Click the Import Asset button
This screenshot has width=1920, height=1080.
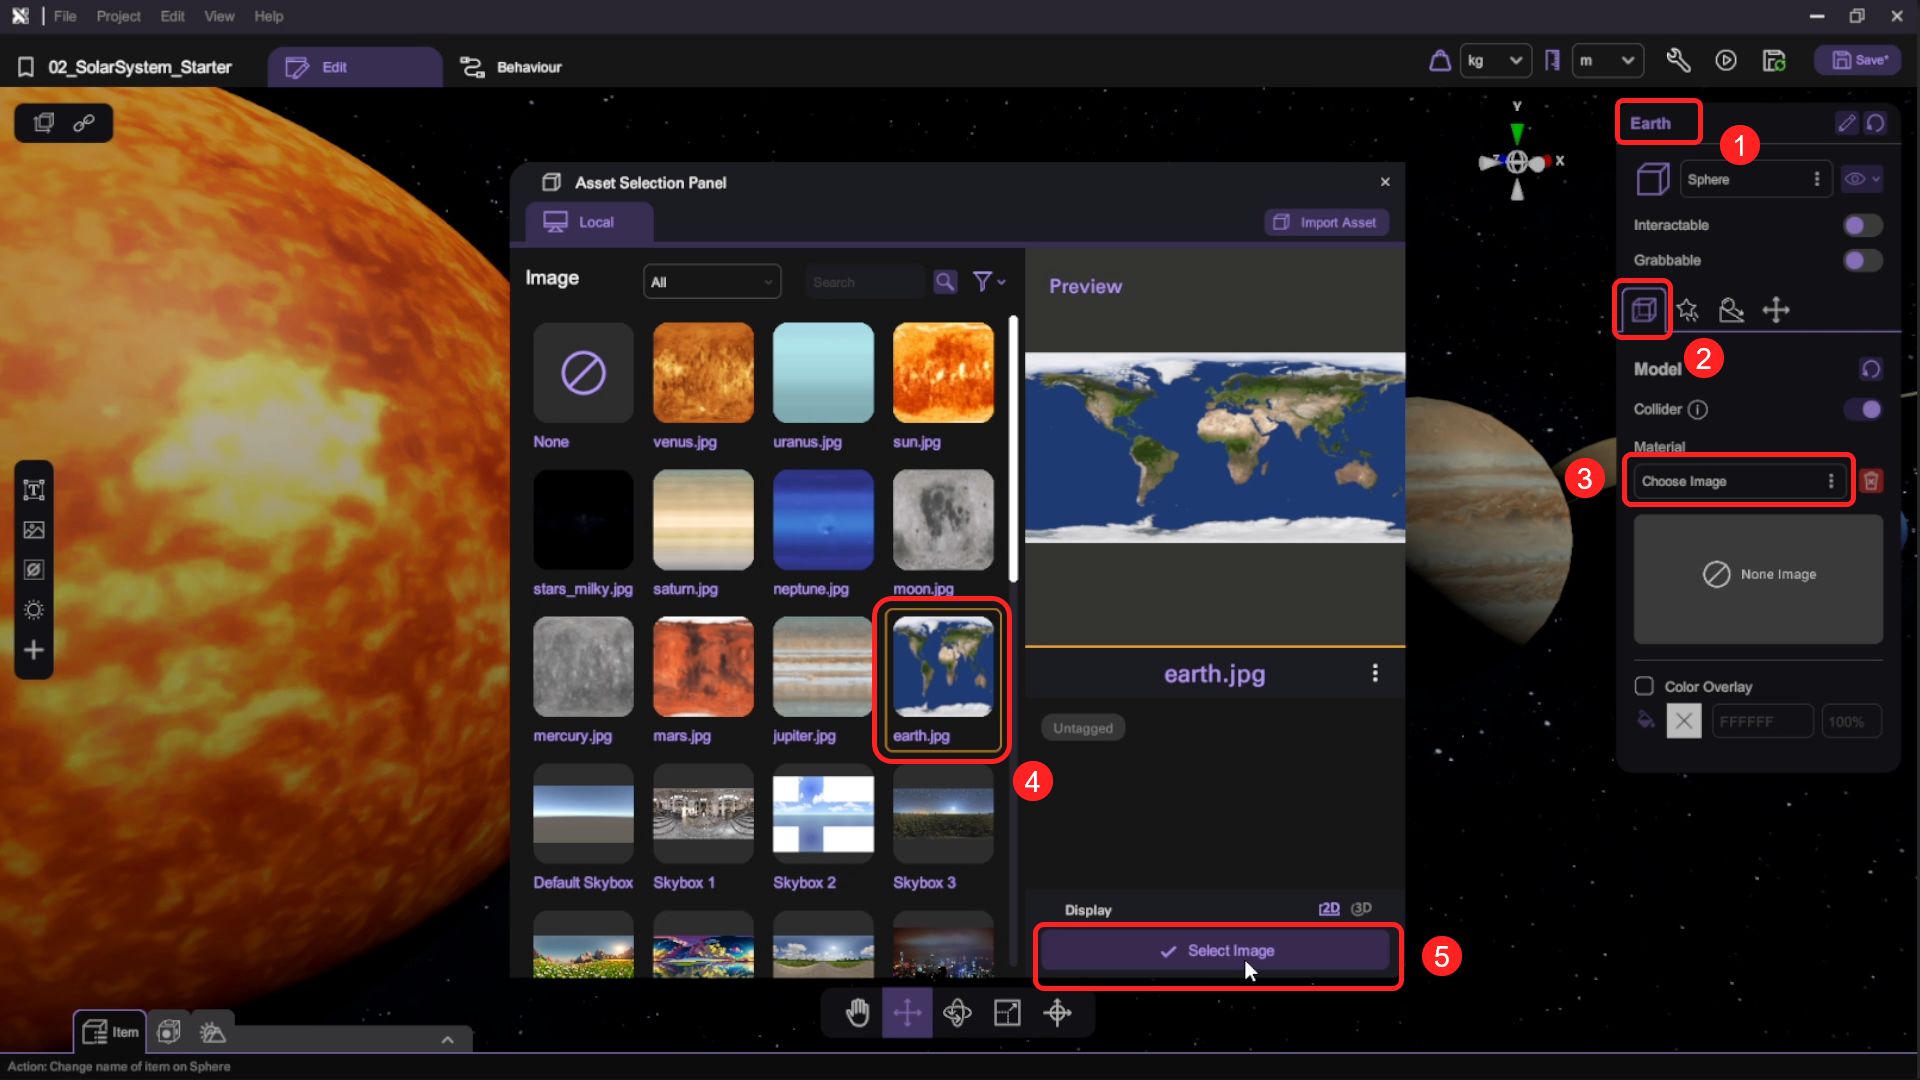tap(1326, 222)
